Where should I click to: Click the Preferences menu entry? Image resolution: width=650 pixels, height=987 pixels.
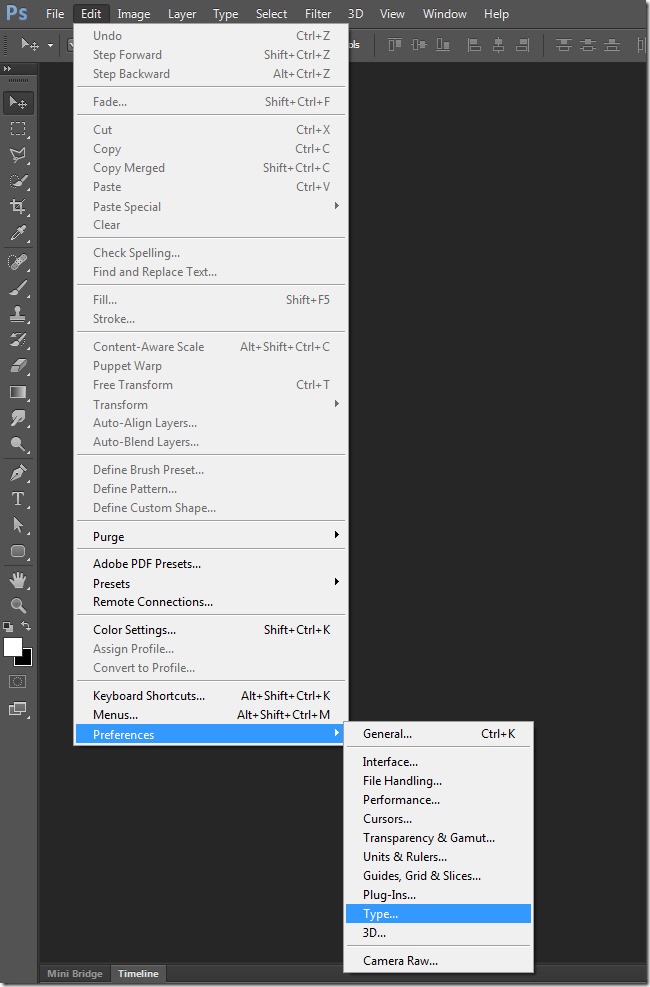click(x=211, y=734)
